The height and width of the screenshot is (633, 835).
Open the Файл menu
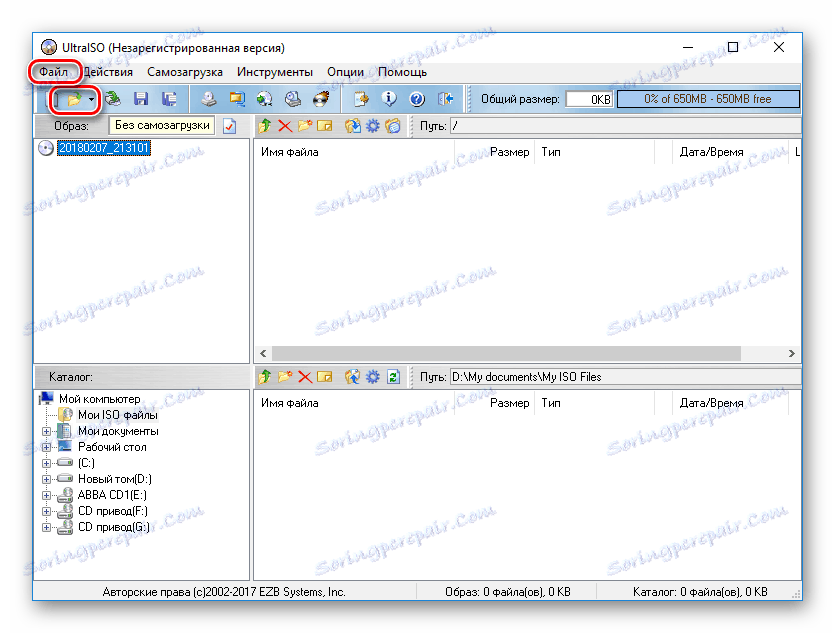click(x=53, y=72)
